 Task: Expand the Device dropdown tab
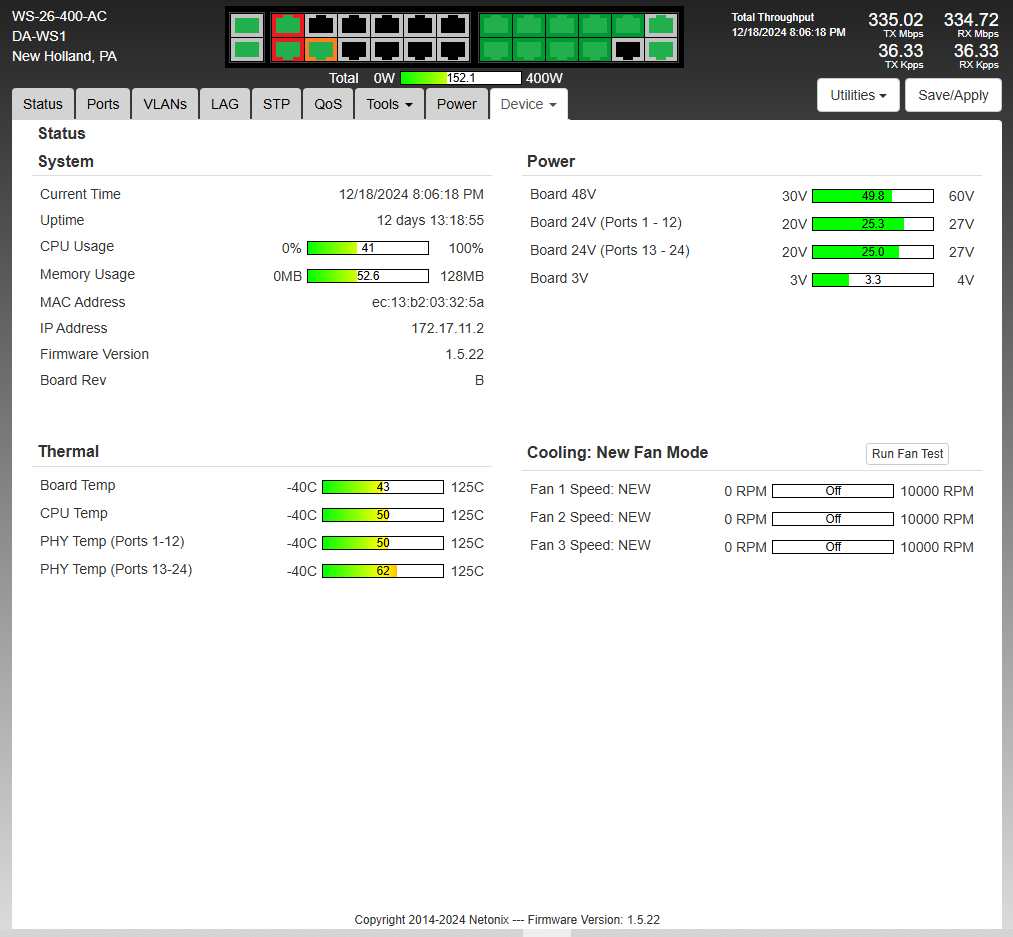(528, 104)
